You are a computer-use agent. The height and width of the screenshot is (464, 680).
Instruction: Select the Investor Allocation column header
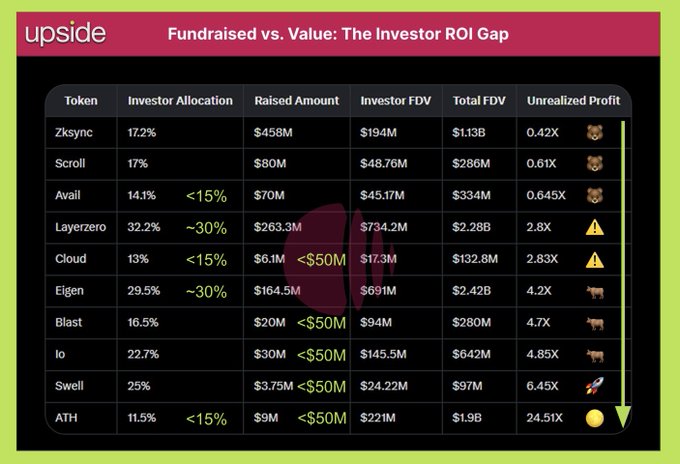[180, 101]
